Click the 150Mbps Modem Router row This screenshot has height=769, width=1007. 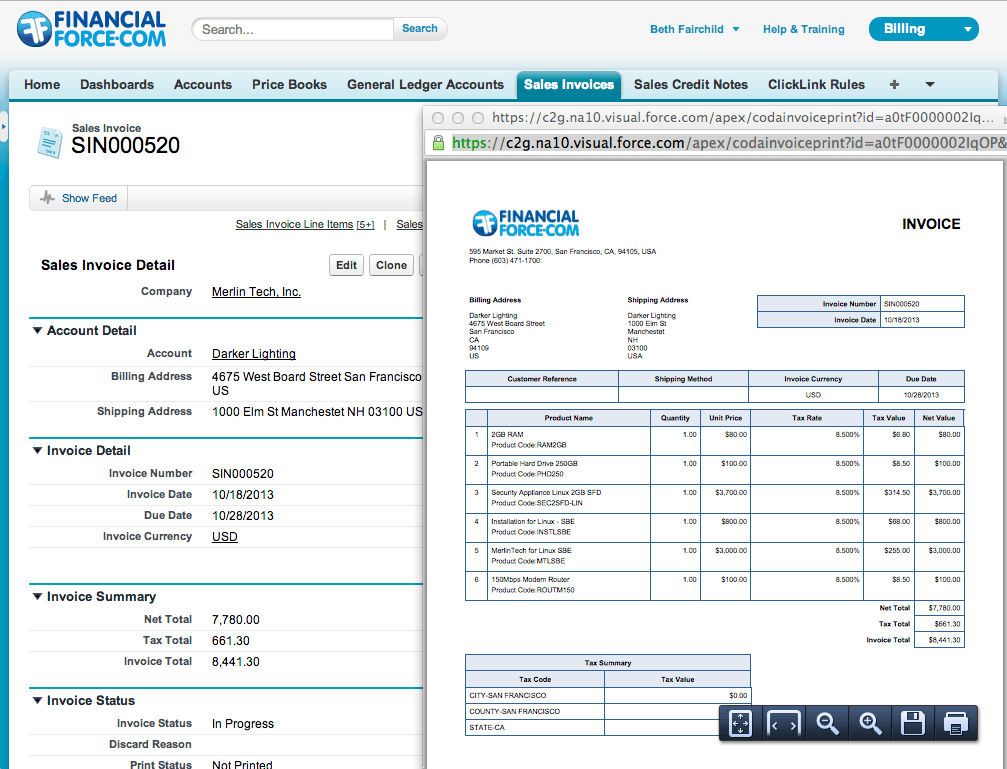pyautogui.click(x=714, y=585)
